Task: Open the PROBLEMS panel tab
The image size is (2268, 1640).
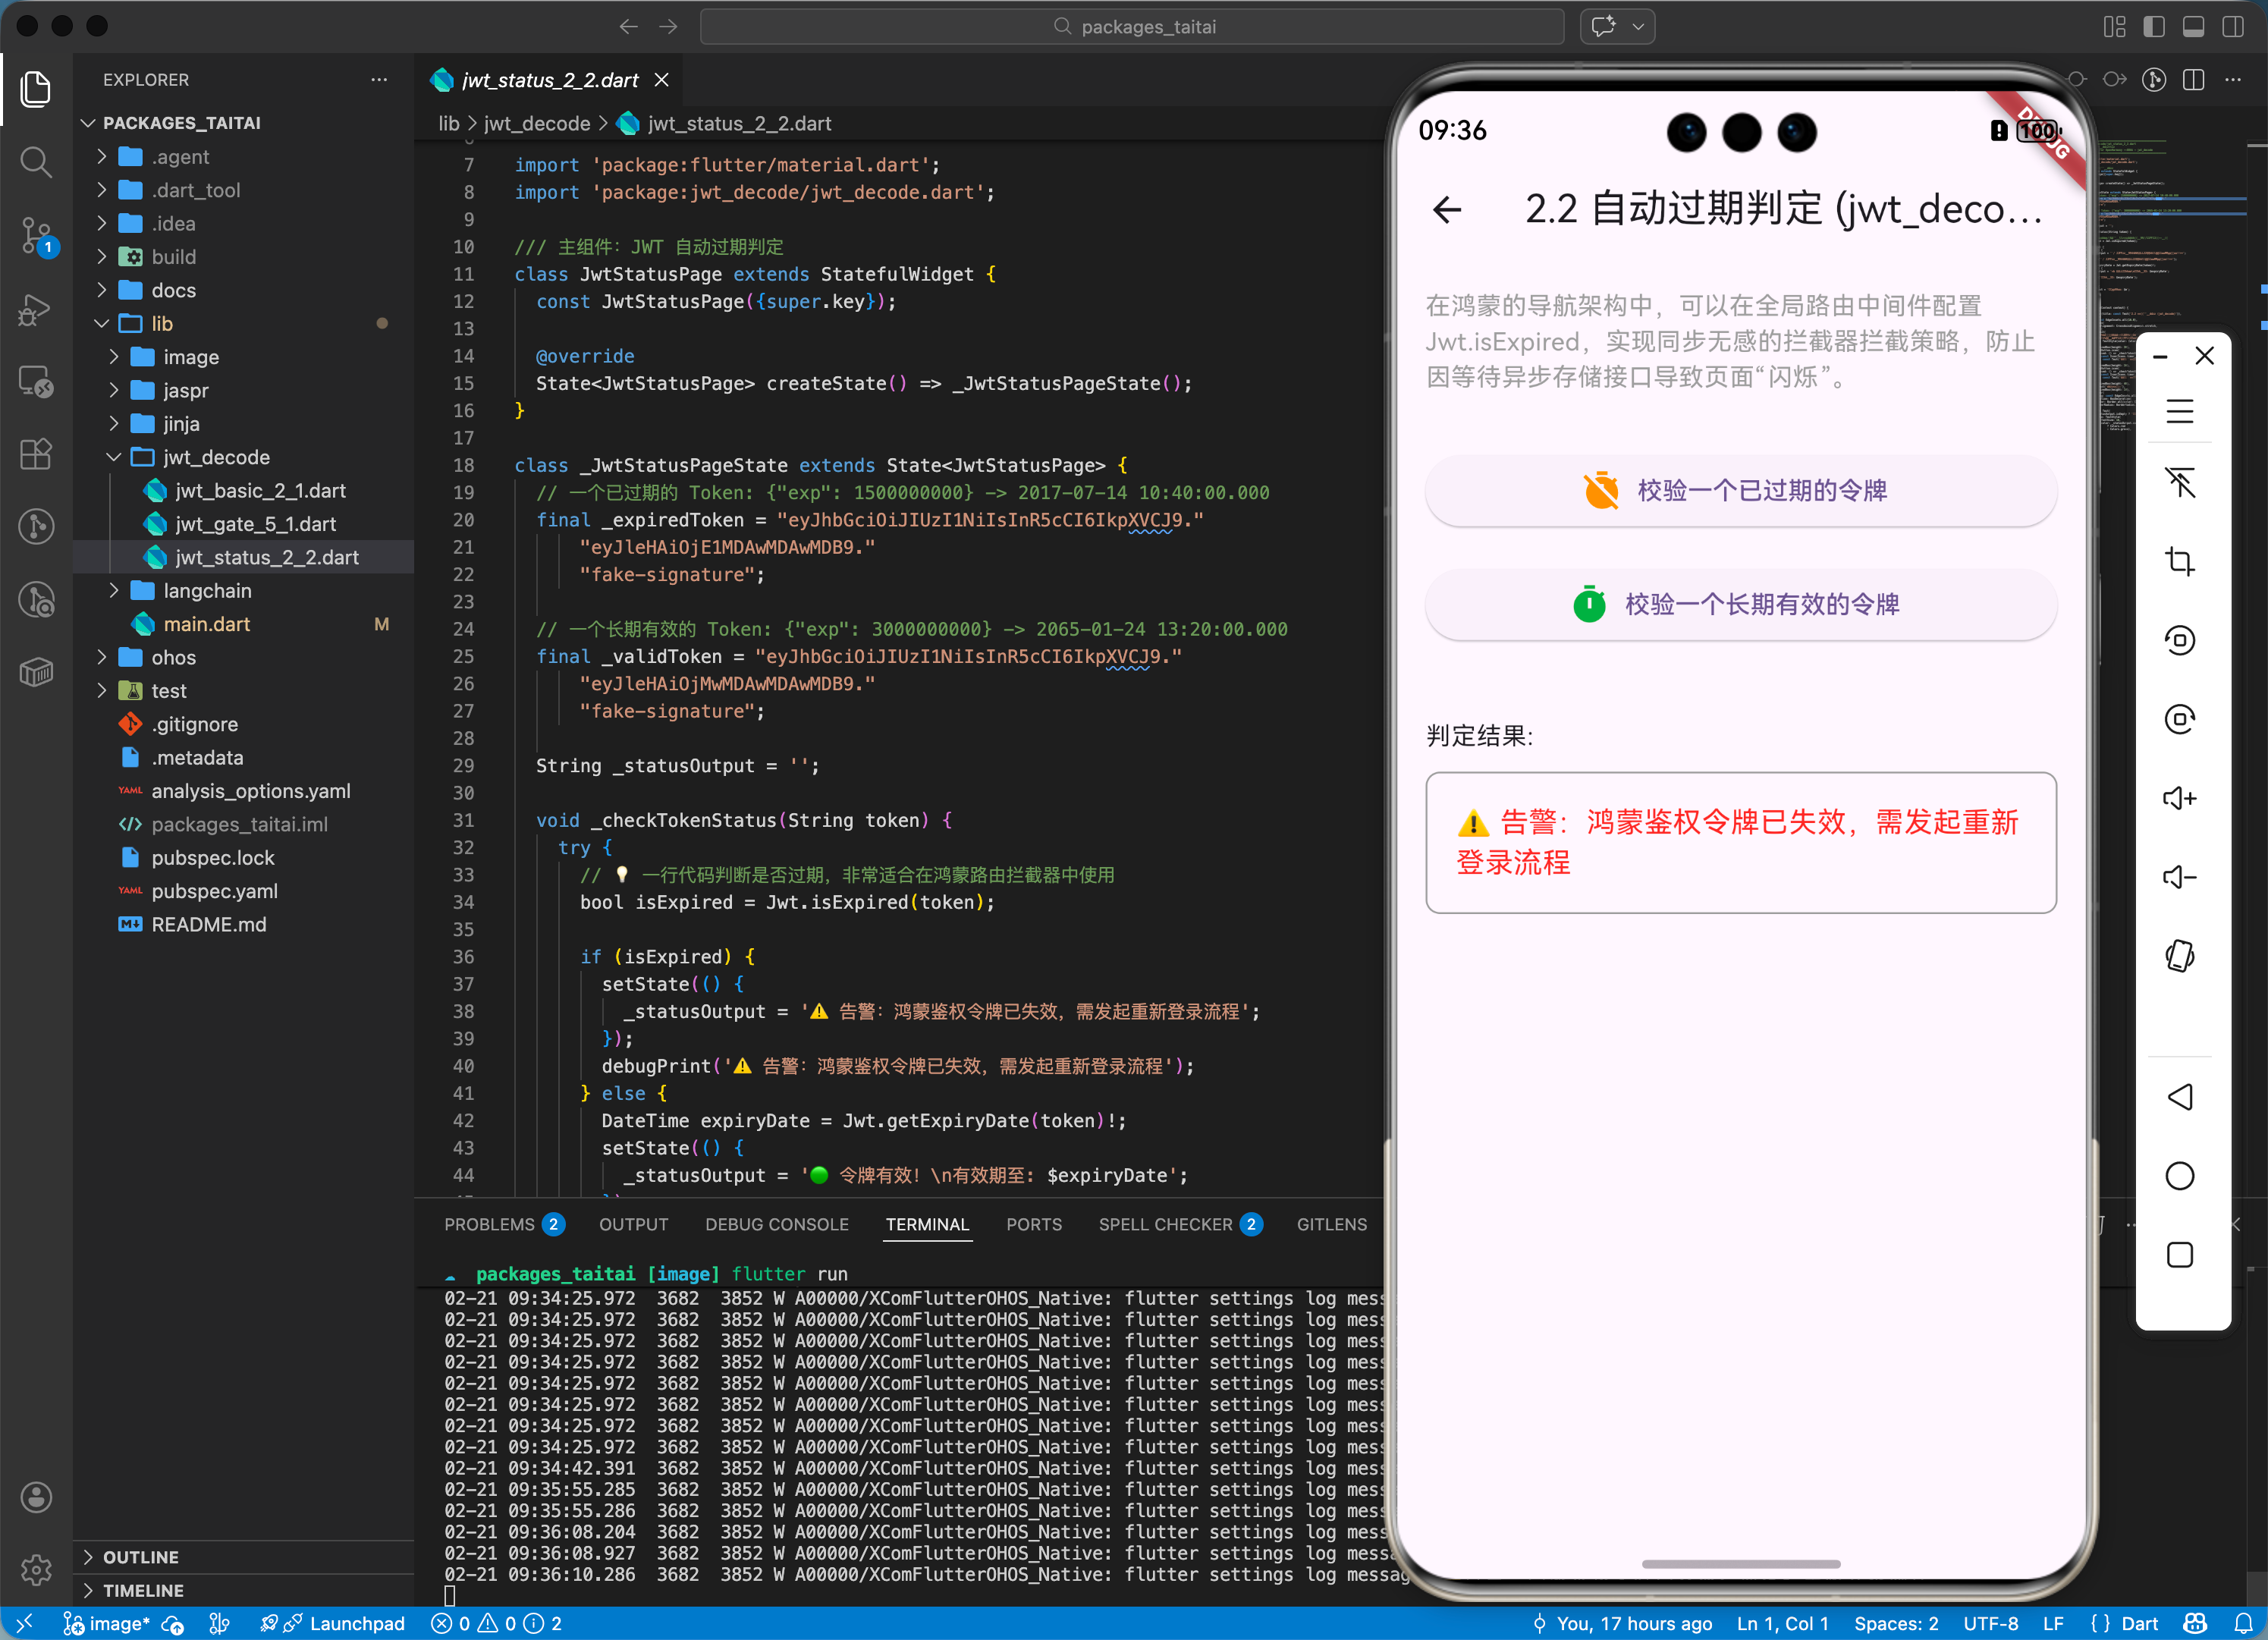Action: coord(489,1224)
